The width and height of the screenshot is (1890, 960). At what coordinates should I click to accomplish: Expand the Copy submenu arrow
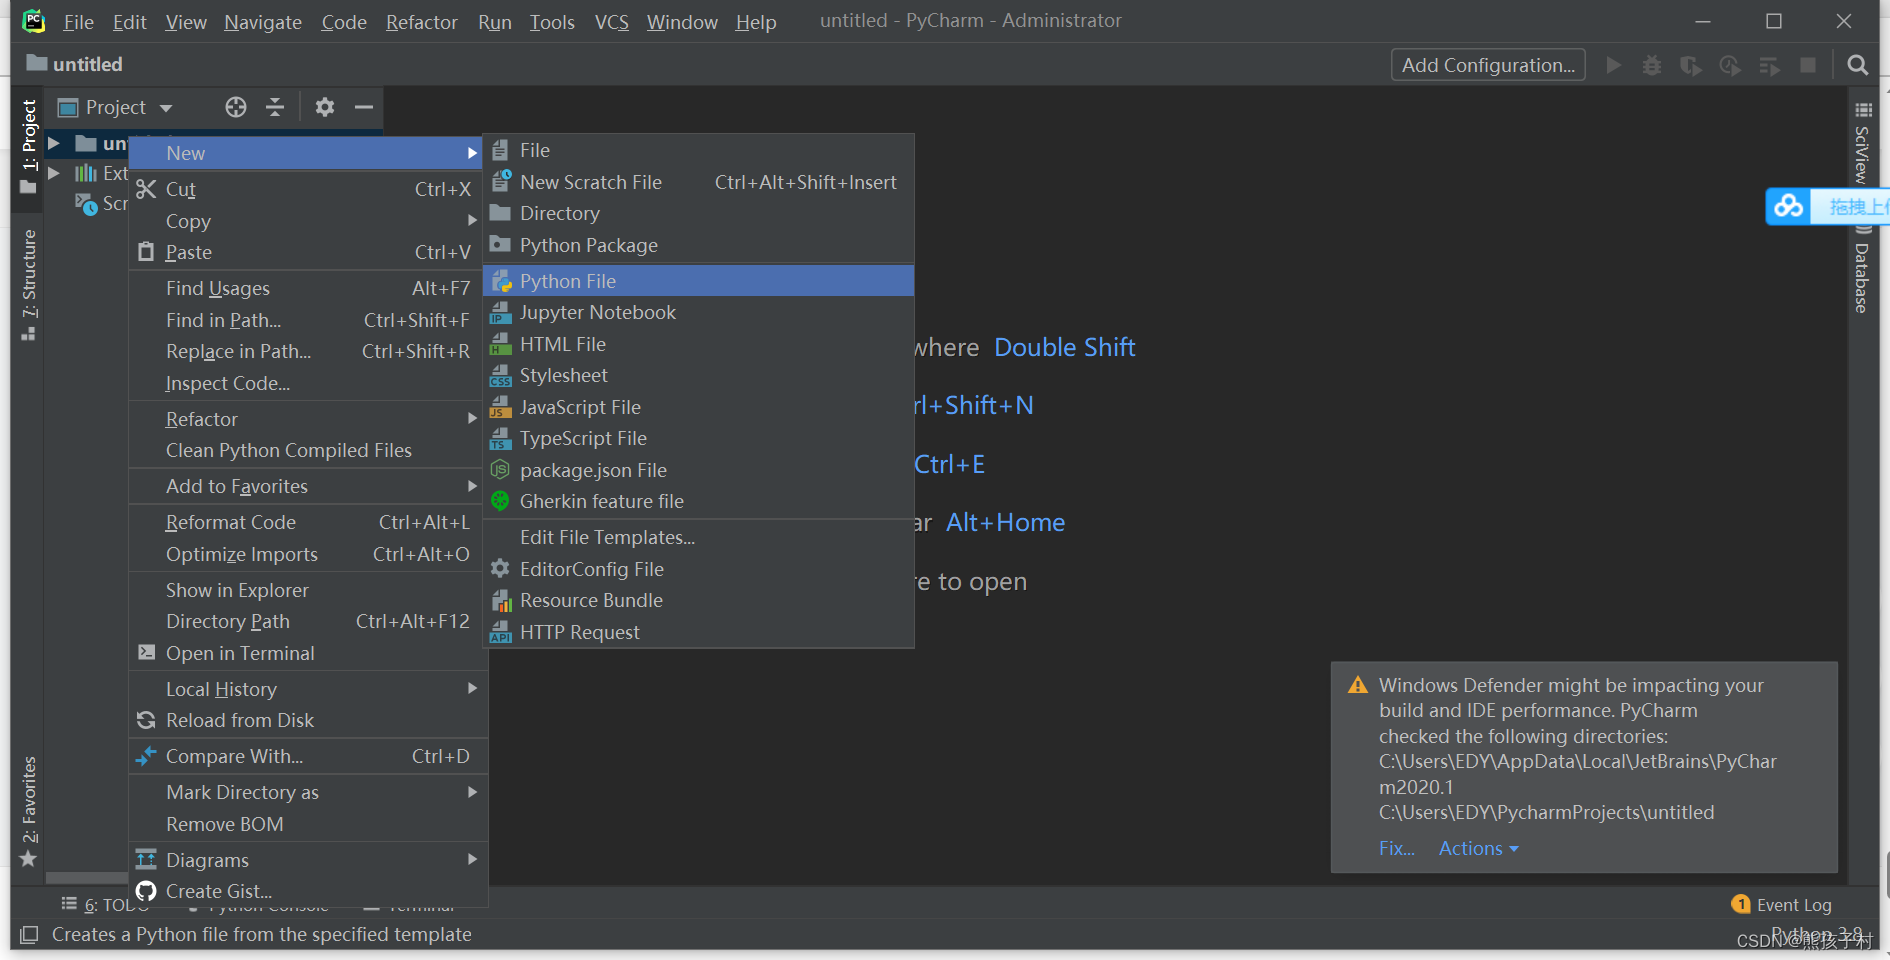pos(472,220)
